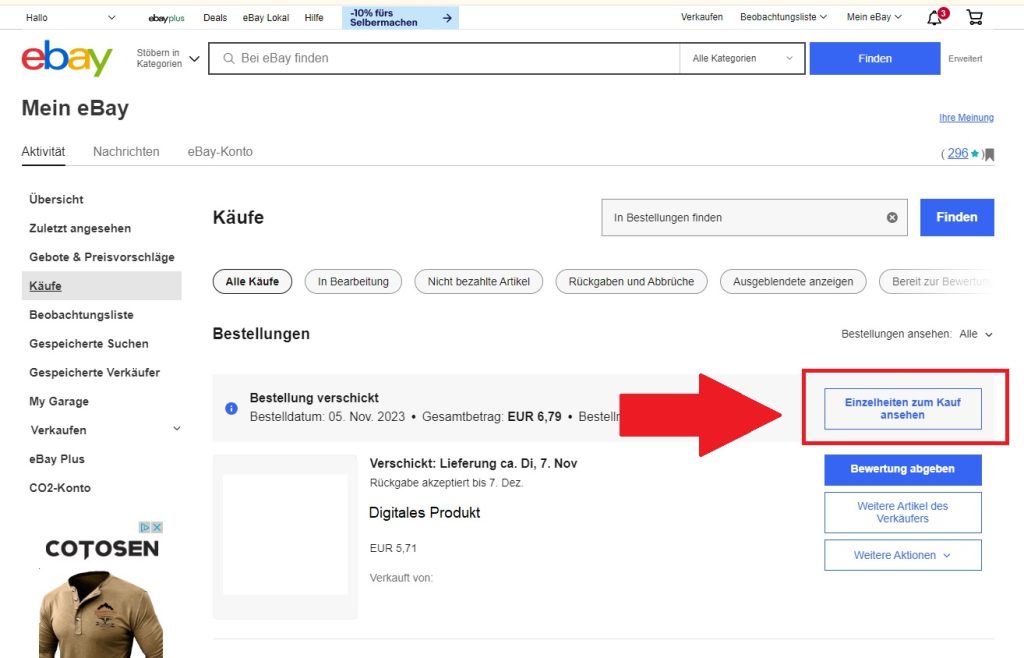Click Einzelheiten zum Kauf ansehen button
This screenshot has height=658, width=1024.
[902, 408]
